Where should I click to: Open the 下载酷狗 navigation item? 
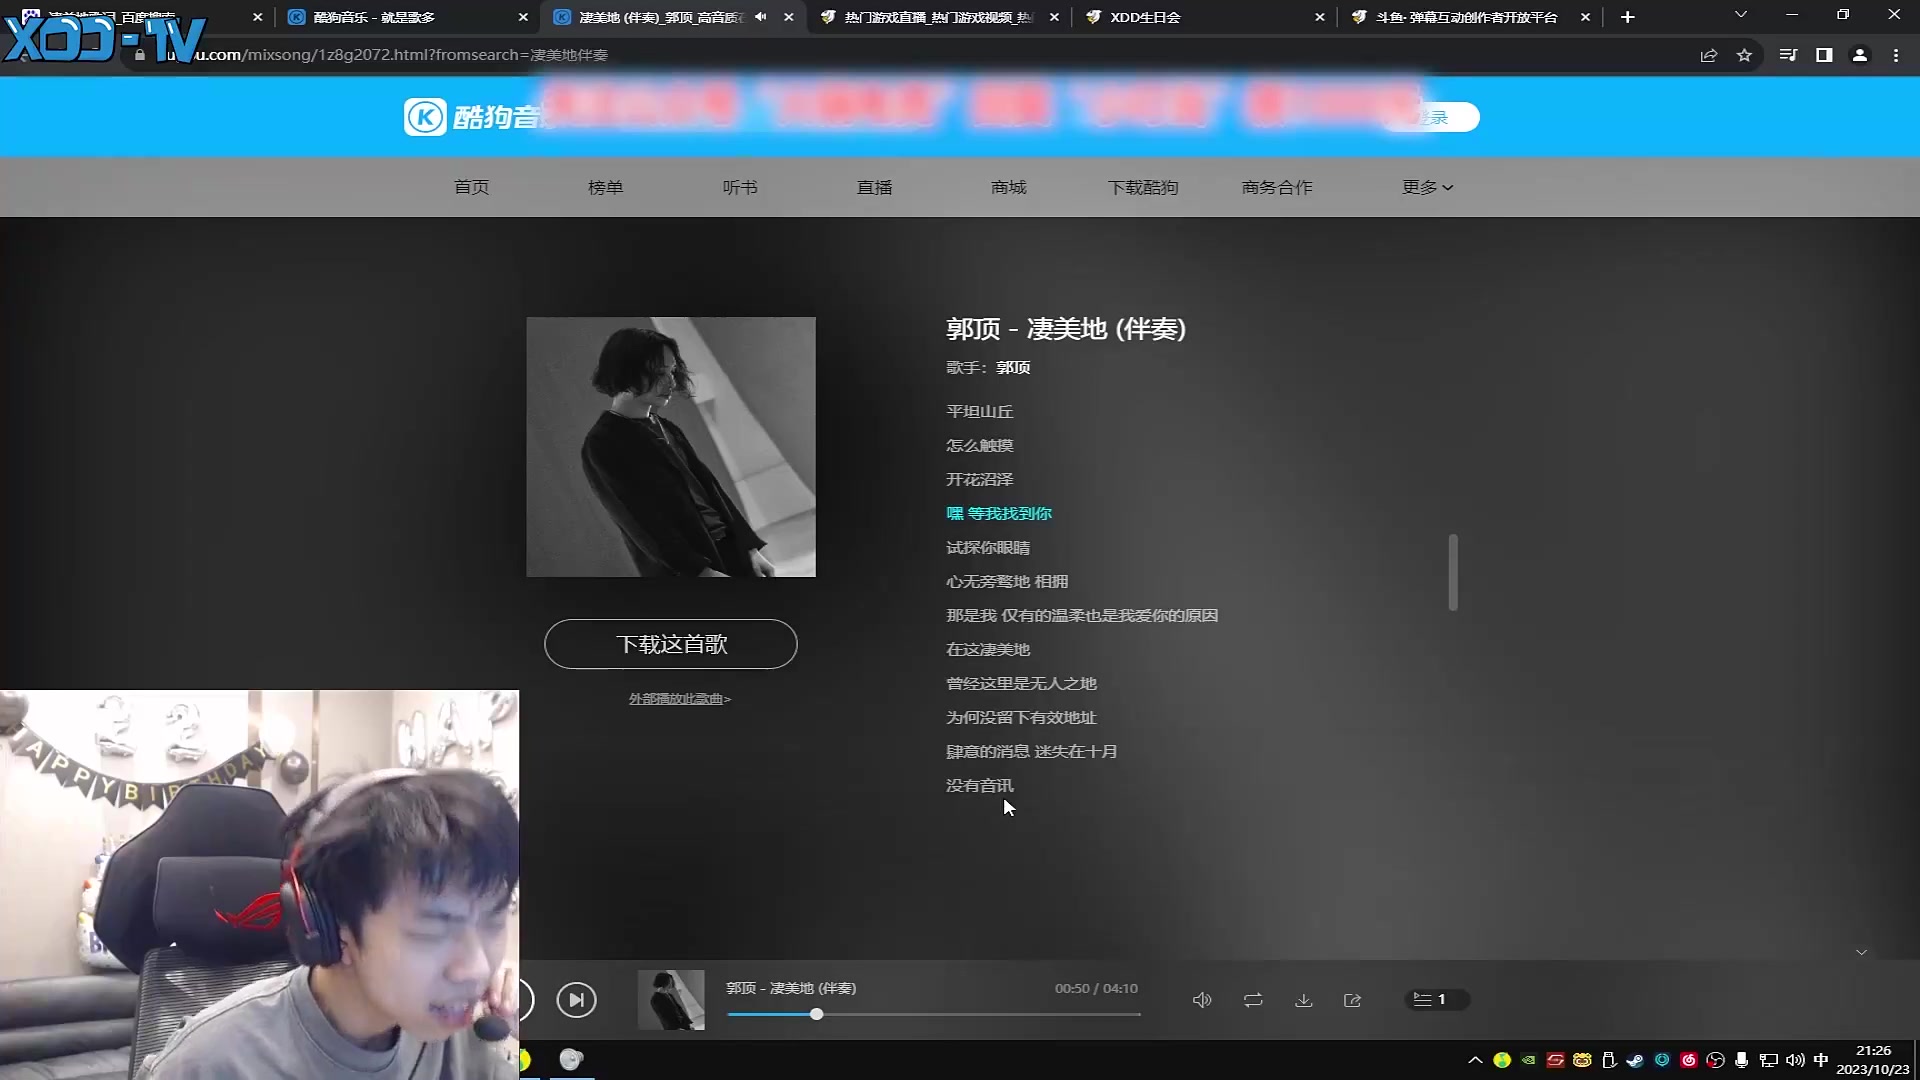[1143, 187]
